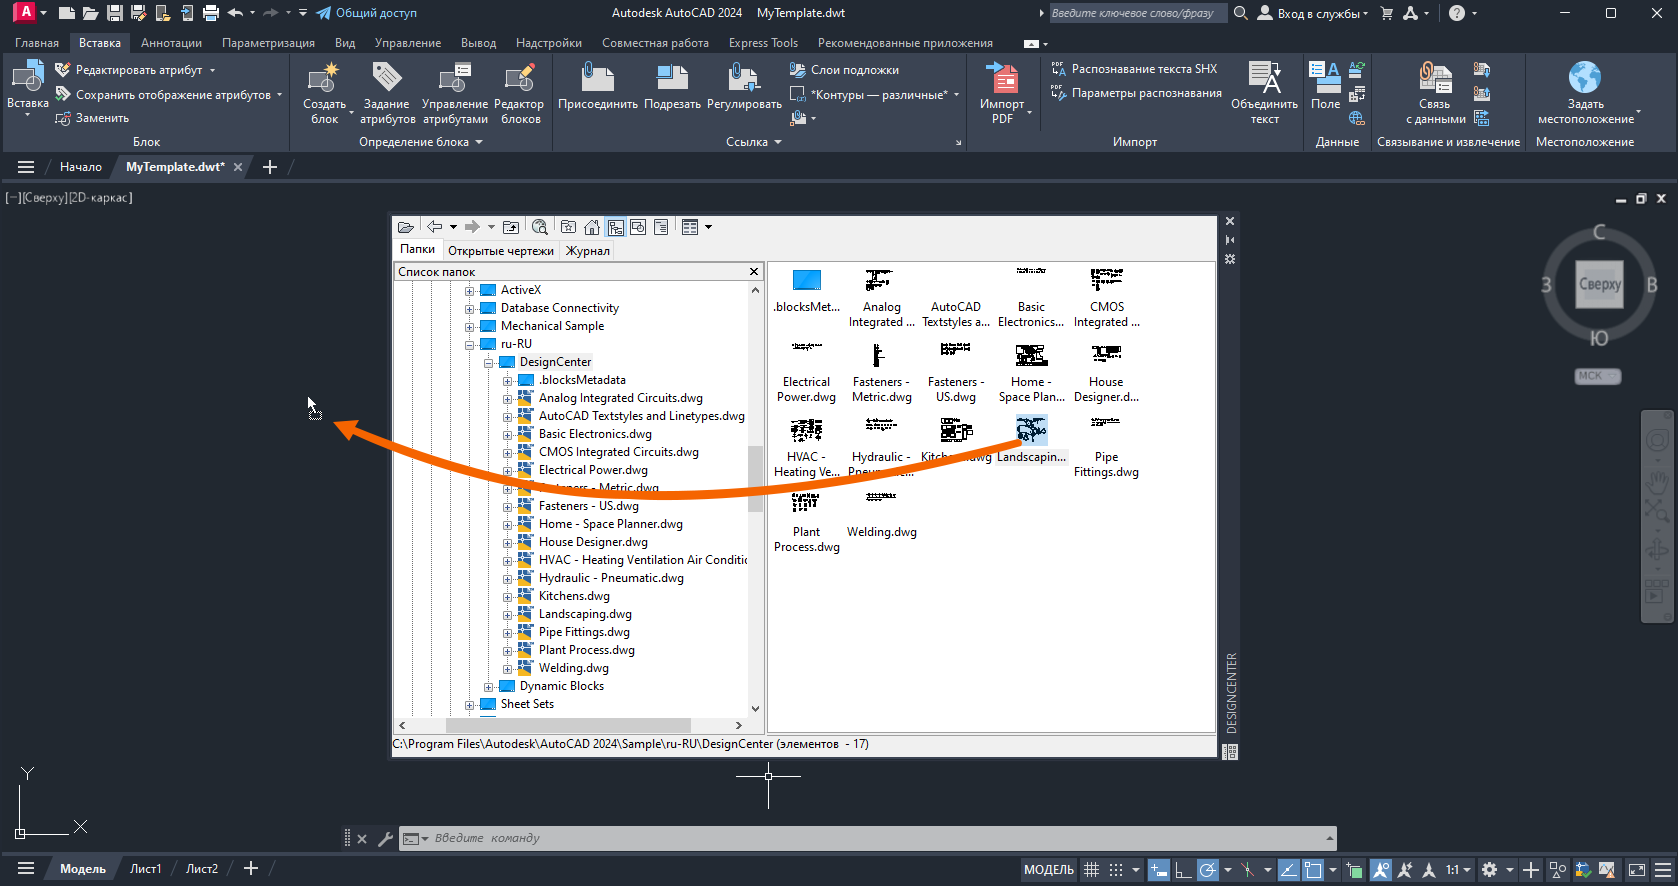The image size is (1678, 886).
Task: Click the Начало start tab
Action: click(x=80, y=167)
